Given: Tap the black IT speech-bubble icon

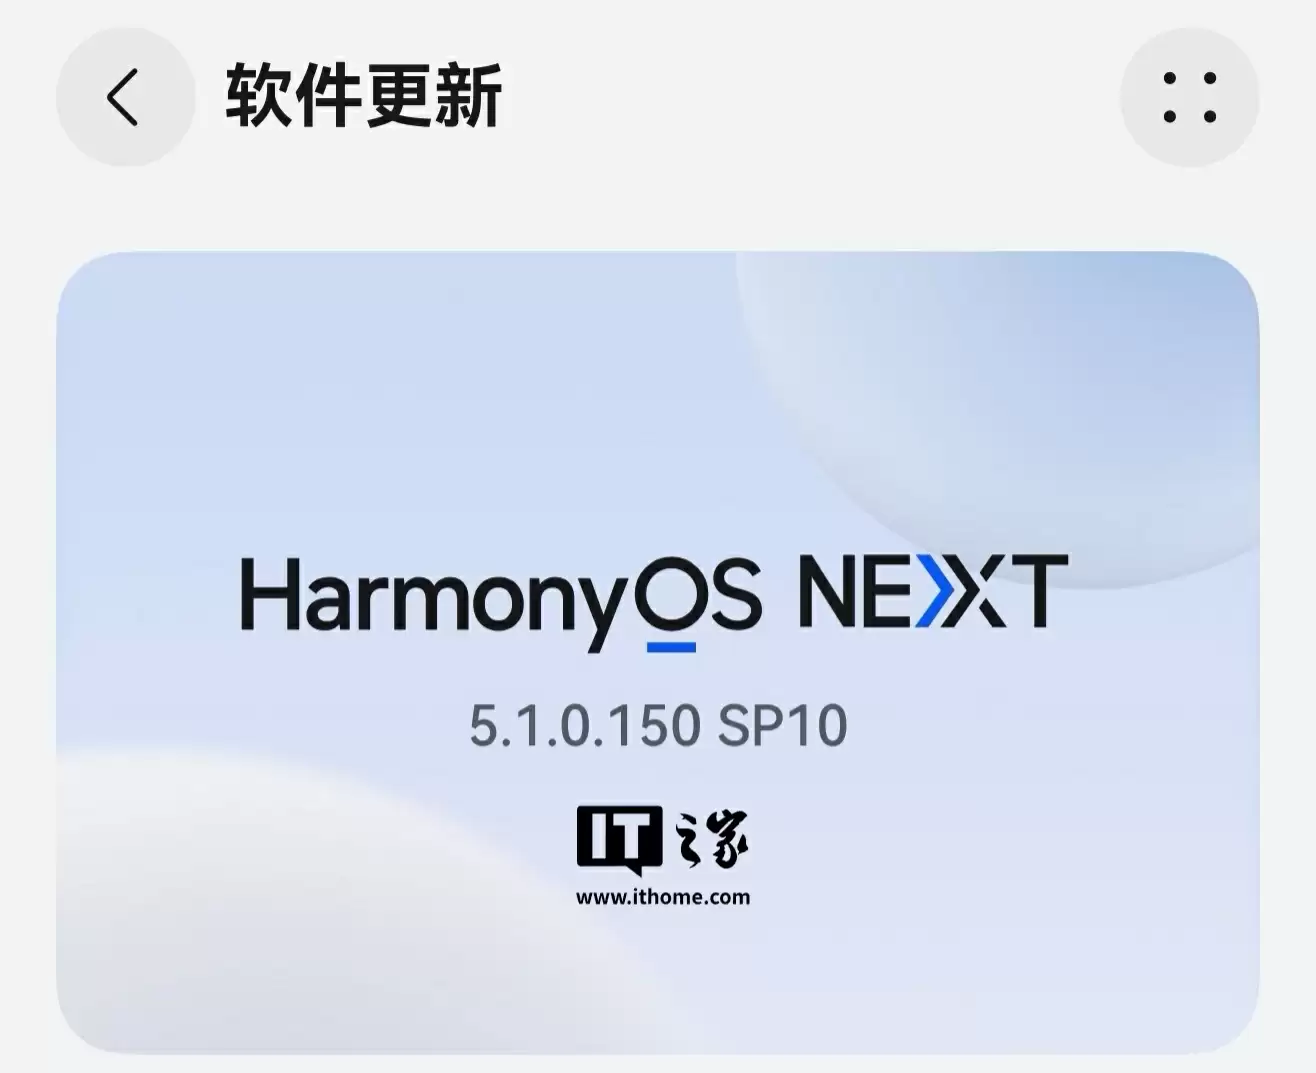Looking at the screenshot, I should [619, 839].
